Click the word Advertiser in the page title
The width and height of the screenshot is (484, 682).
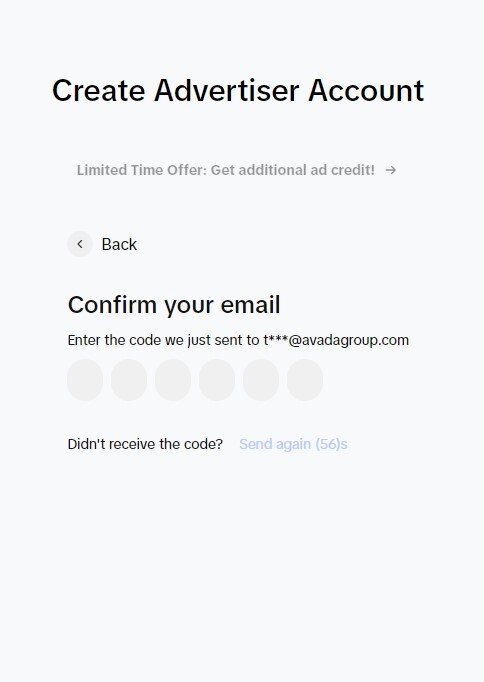[x=227, y=90]
